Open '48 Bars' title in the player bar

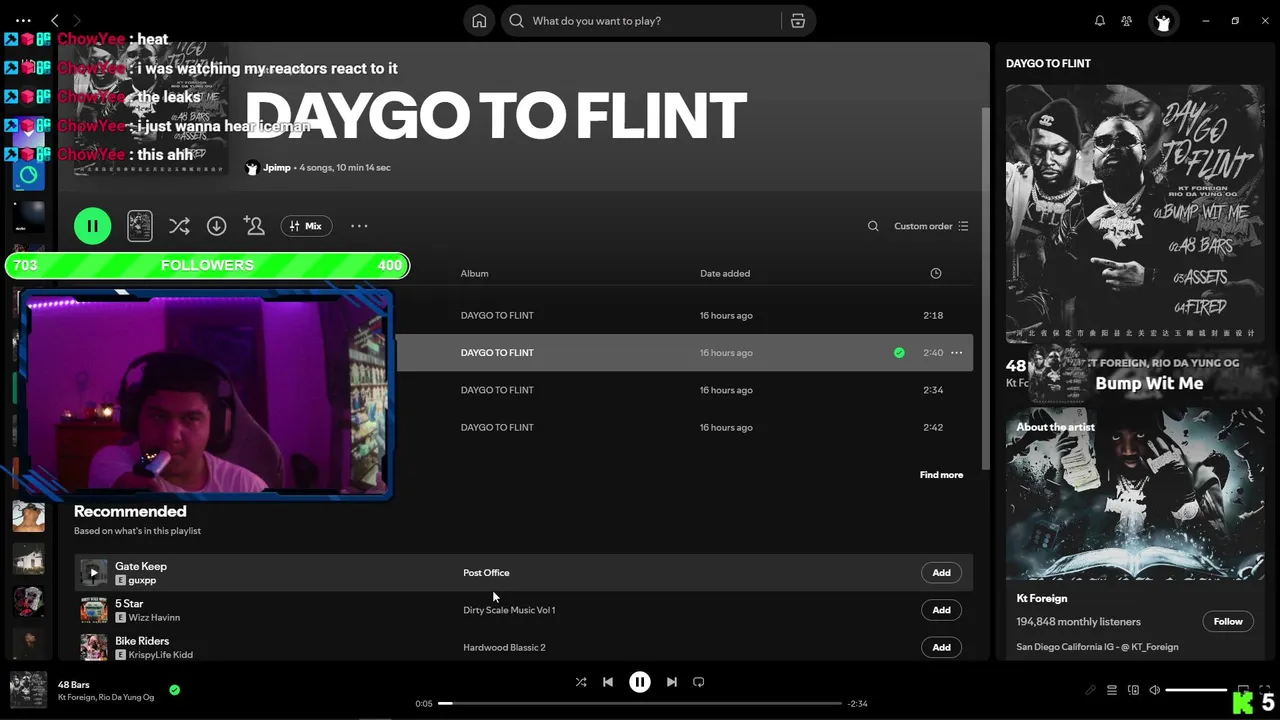[x=74, y=685]
